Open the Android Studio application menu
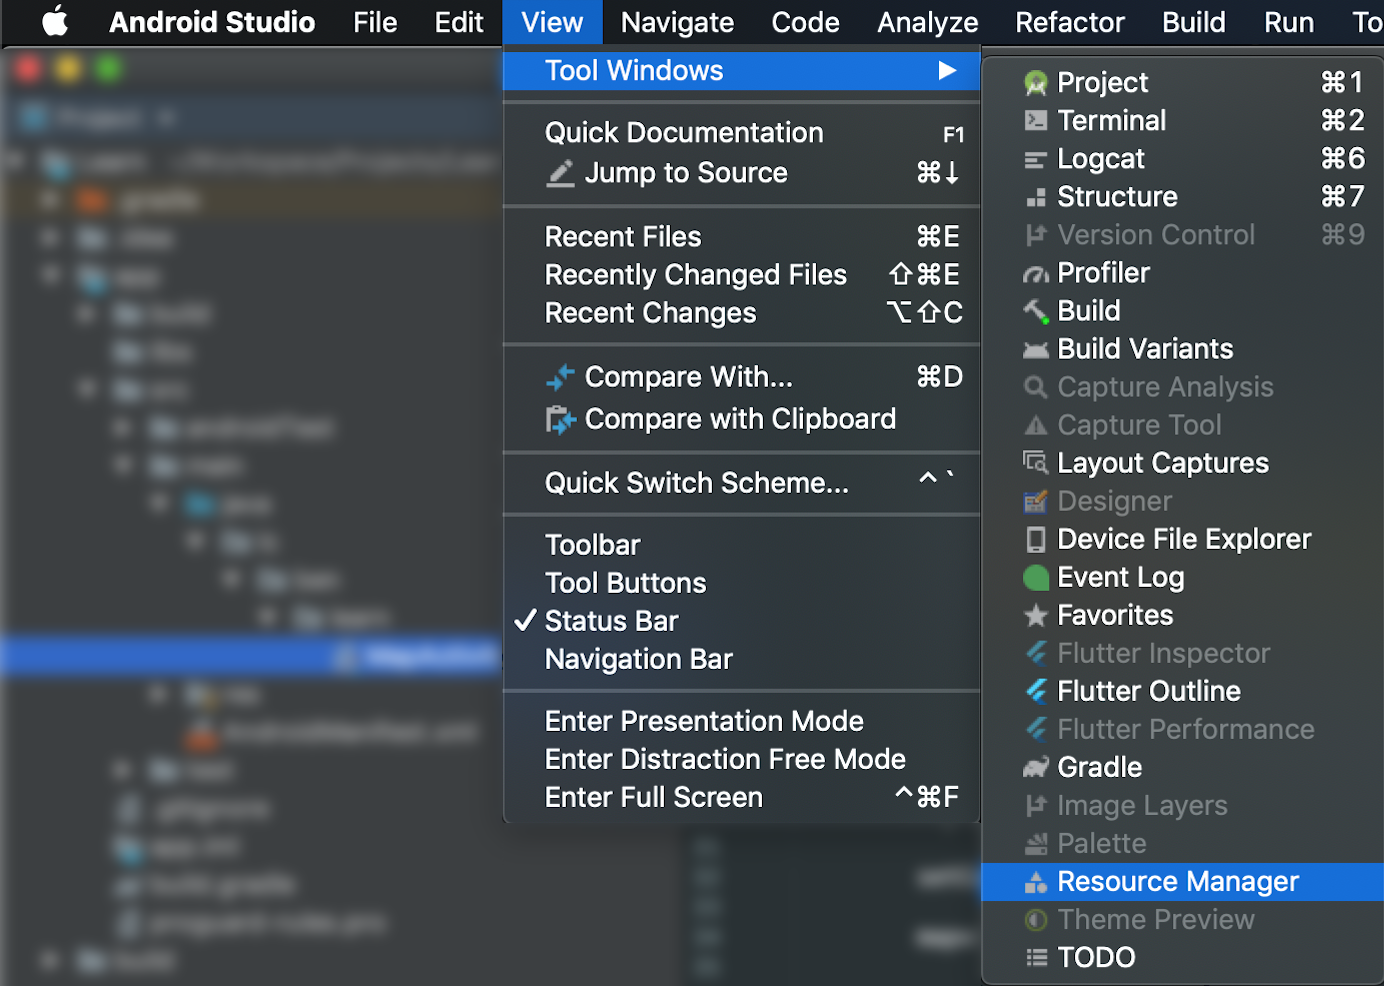This screenshot has width=1384, height=986. [212, 22]
